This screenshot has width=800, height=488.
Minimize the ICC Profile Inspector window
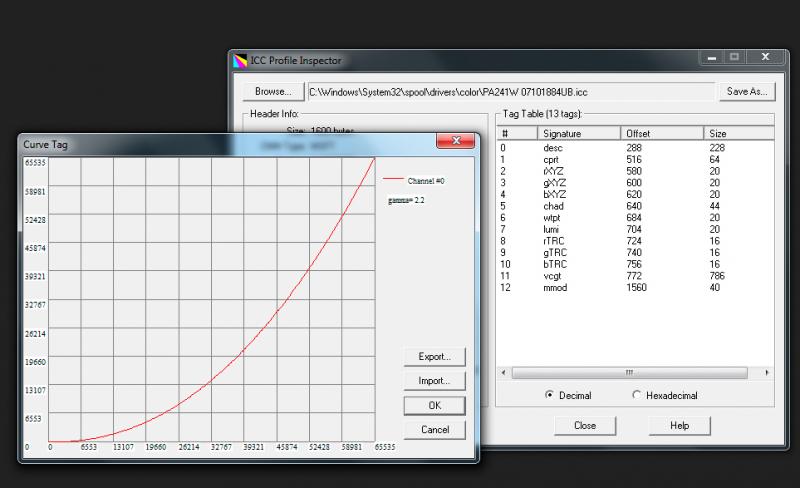tap(712, 57)
